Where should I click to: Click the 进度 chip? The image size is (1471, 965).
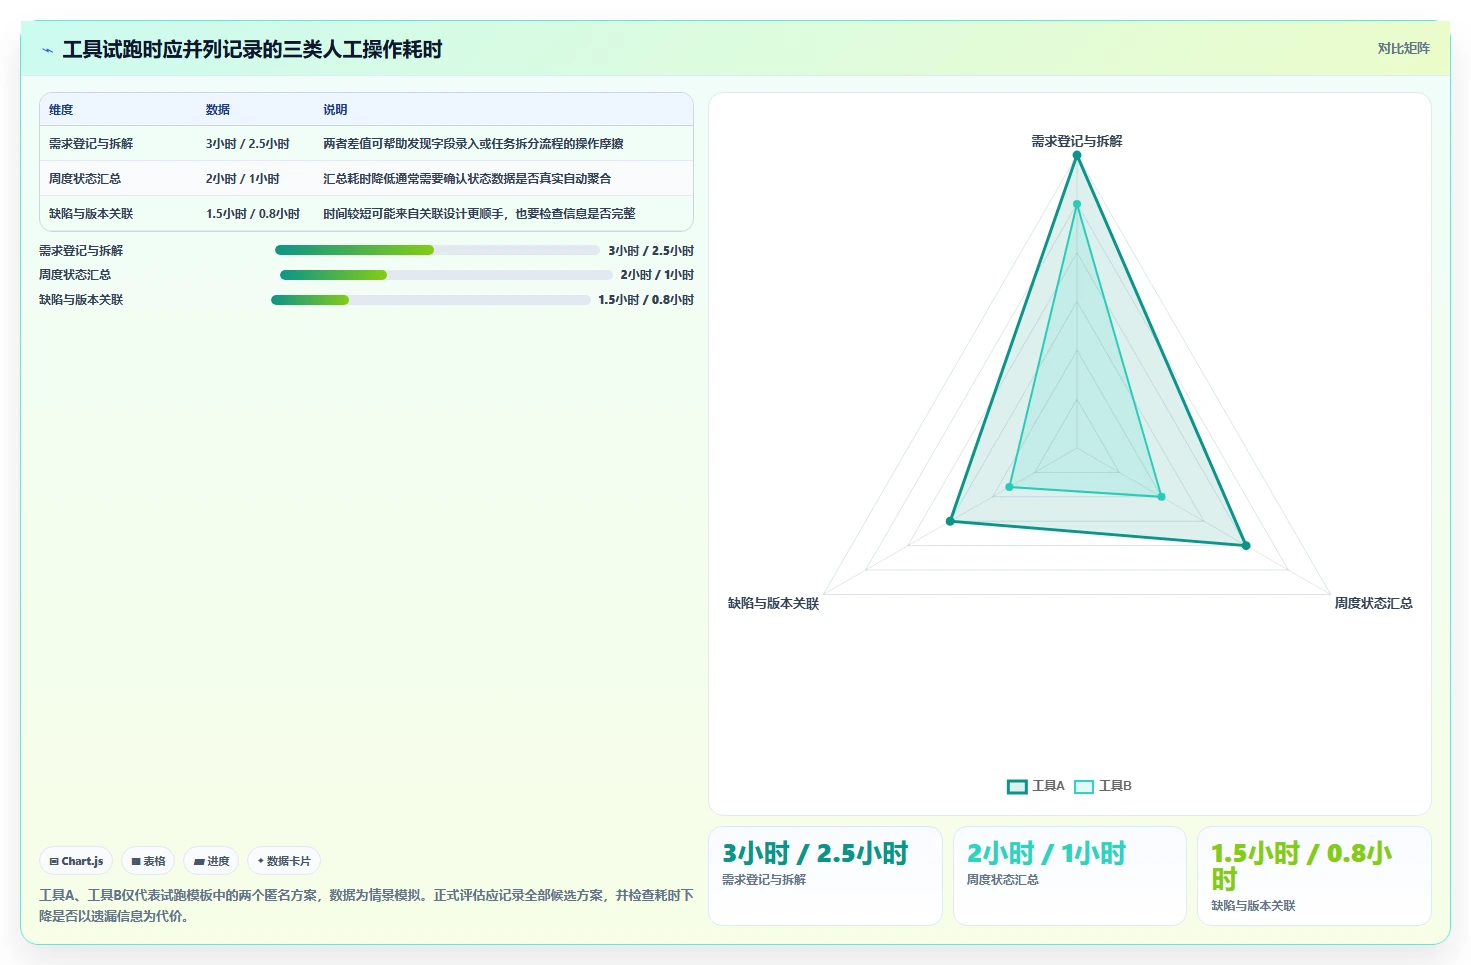(x=211, y=861)
